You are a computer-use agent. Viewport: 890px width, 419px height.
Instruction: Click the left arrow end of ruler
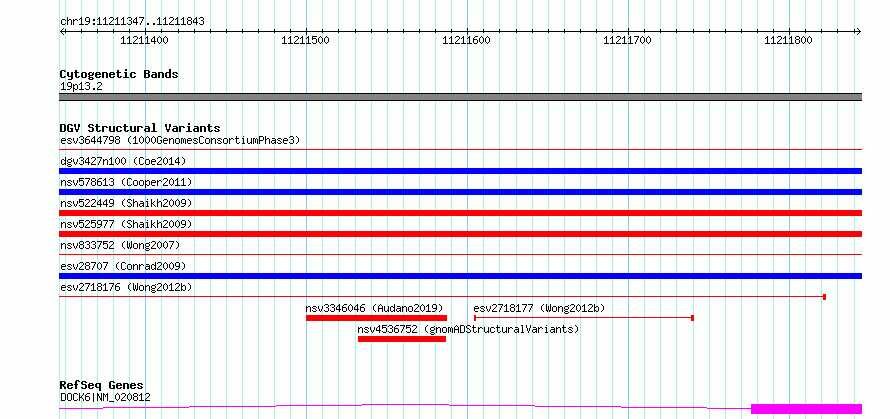pos(62,32)
